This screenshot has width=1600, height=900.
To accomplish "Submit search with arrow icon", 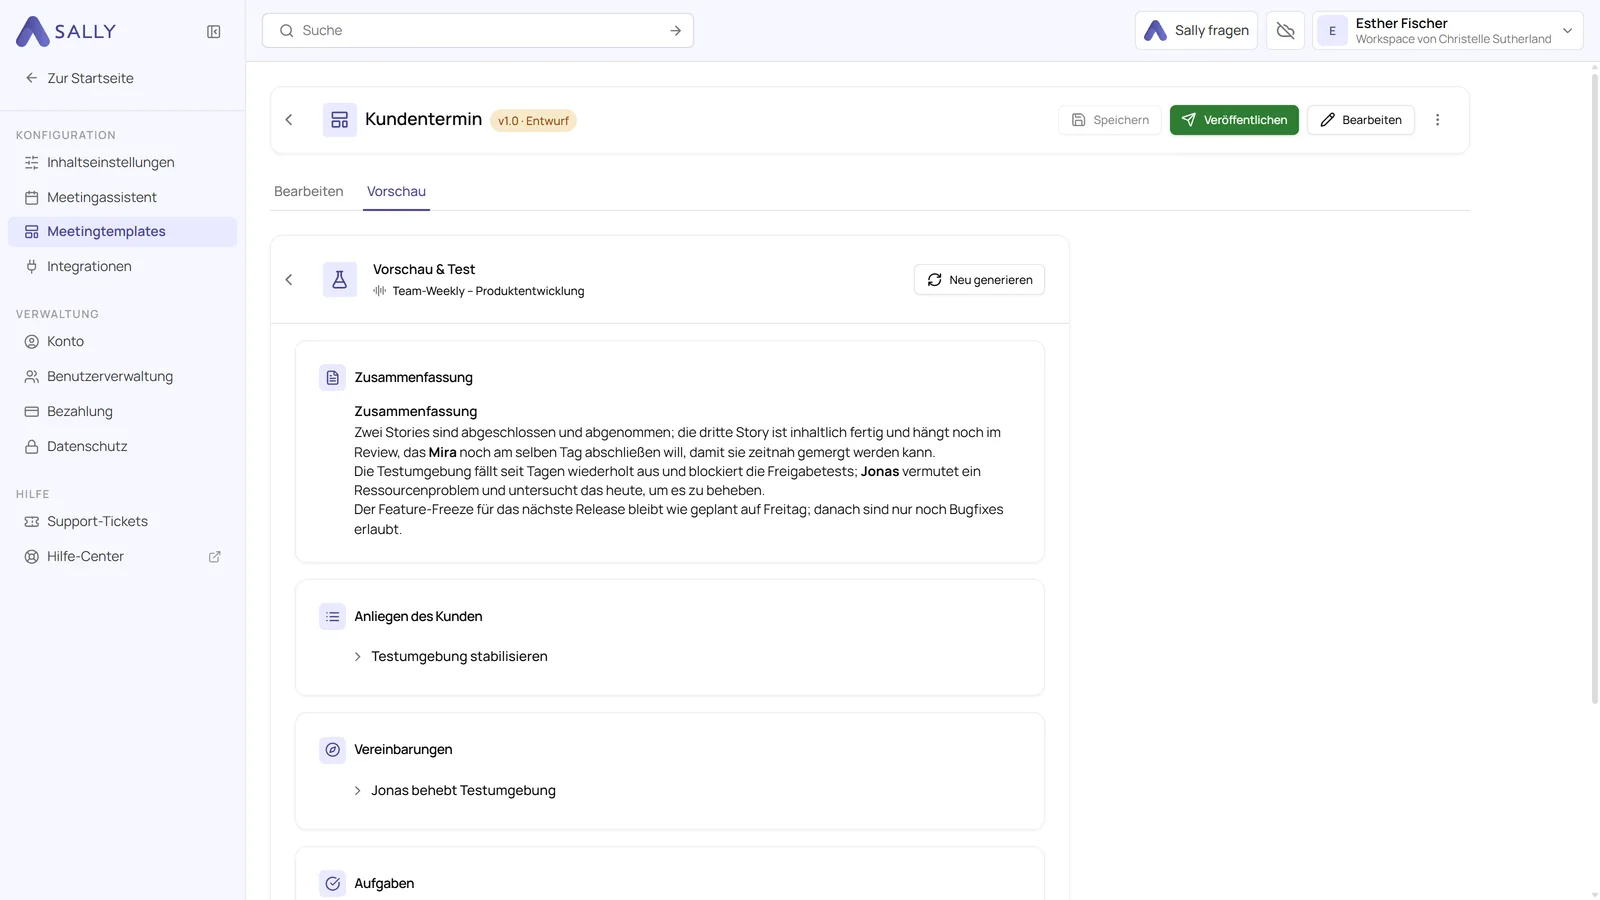I will (x=676, y=31).
